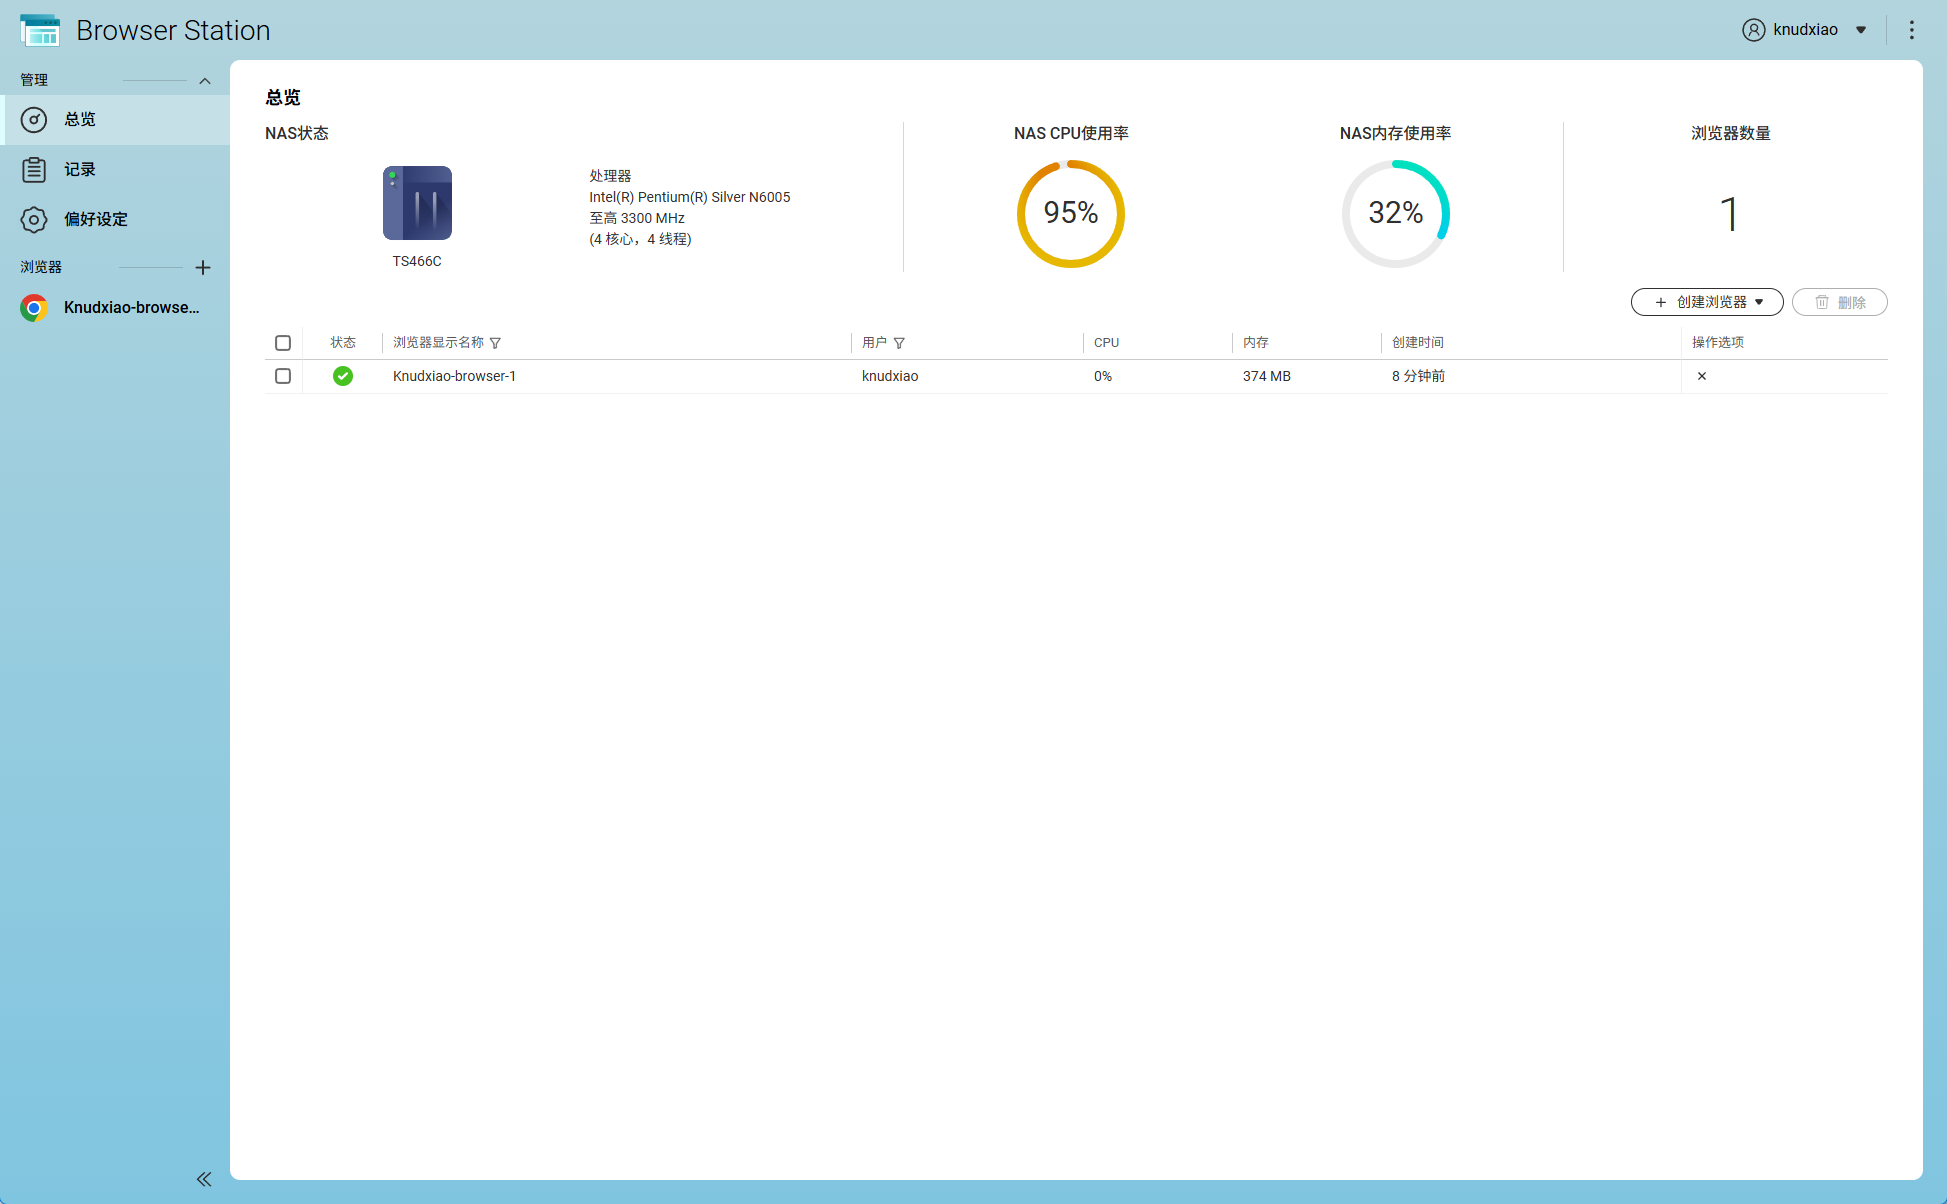Go to 偏好设定 preferences
1947x1204 pixels.
[95, 220]
